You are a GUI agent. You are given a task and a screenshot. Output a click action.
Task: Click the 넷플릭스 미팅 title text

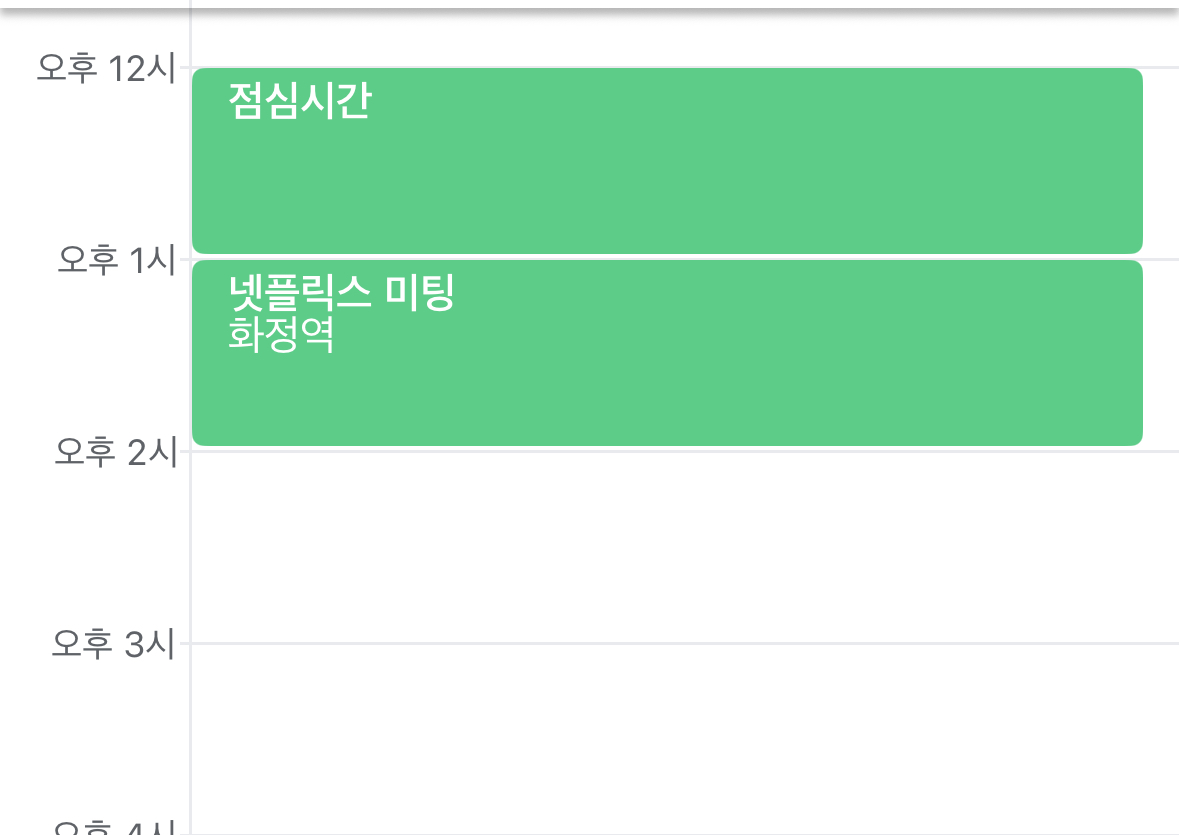pos(341,293)
